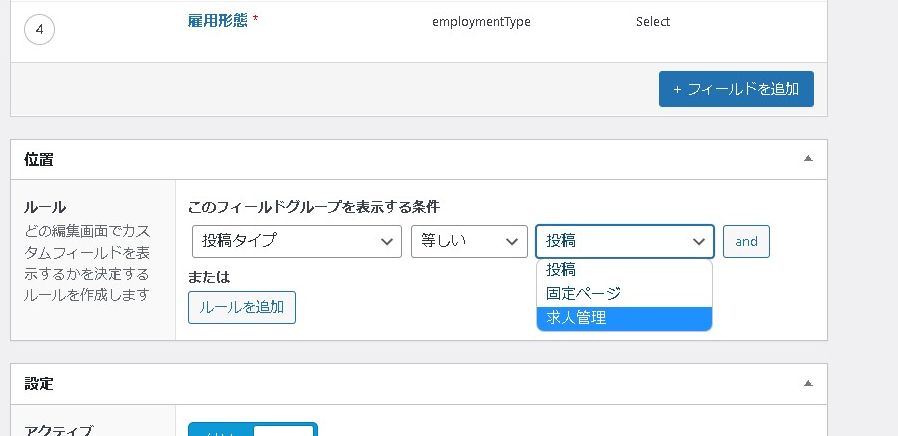Open the 投稿タイプ parameter dropdown
This screenshot has height=436, width=898.
click(297, 241)
